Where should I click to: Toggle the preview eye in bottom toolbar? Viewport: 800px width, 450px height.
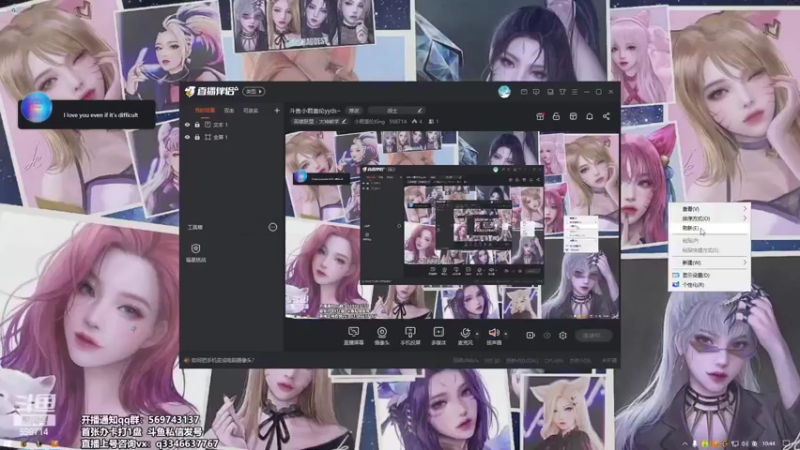(547, 335)
